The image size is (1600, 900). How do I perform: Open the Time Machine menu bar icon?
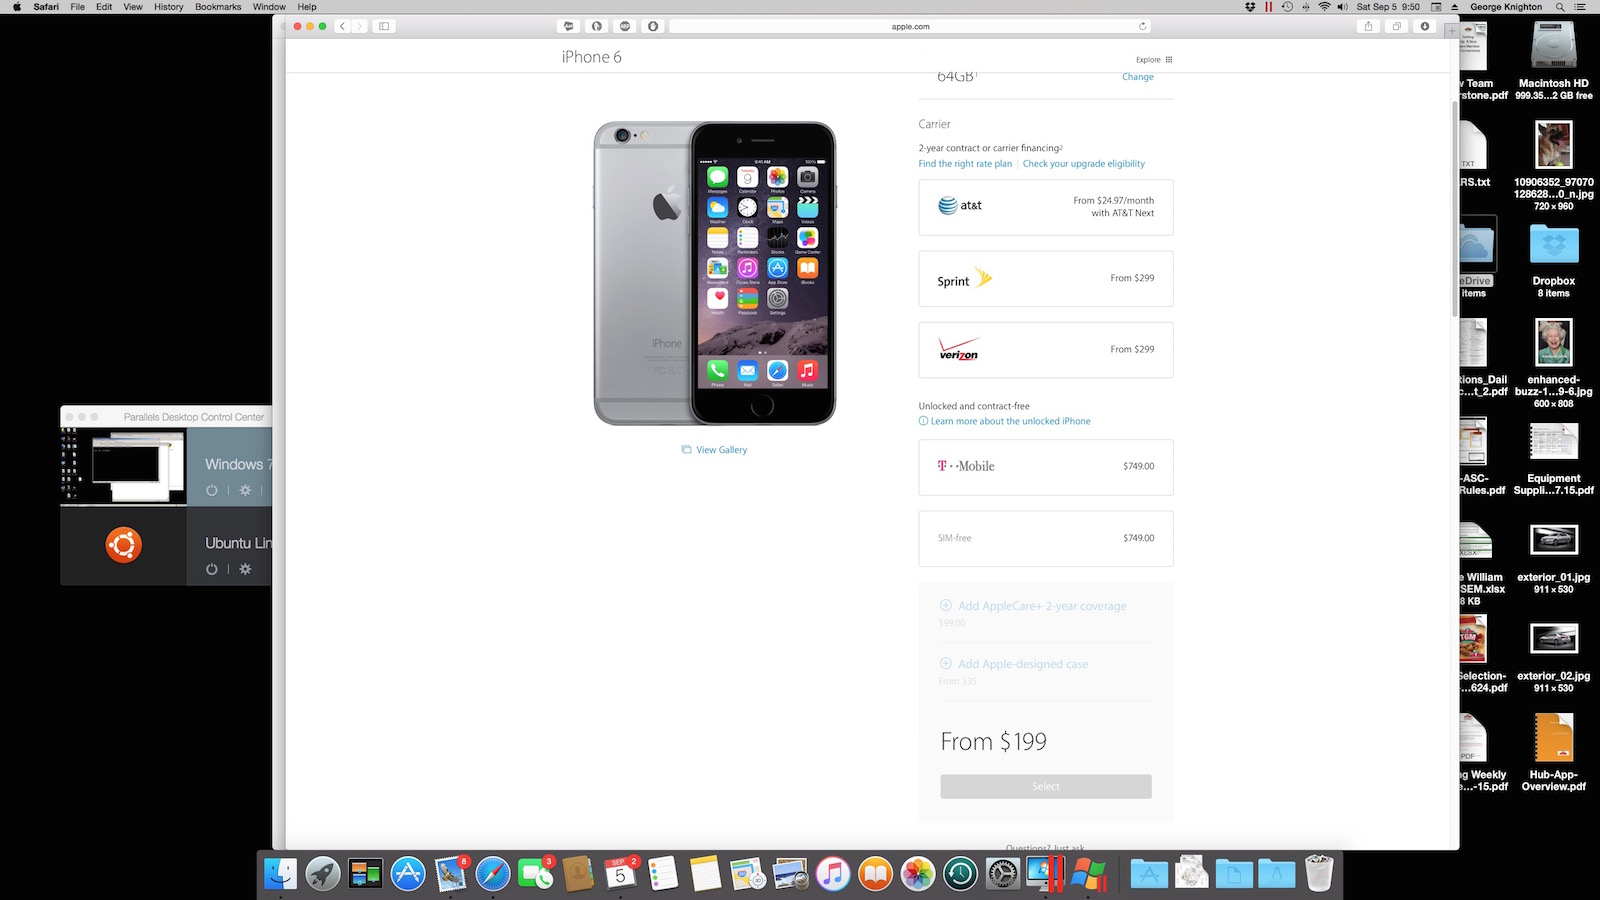(x=1287, y=7)
